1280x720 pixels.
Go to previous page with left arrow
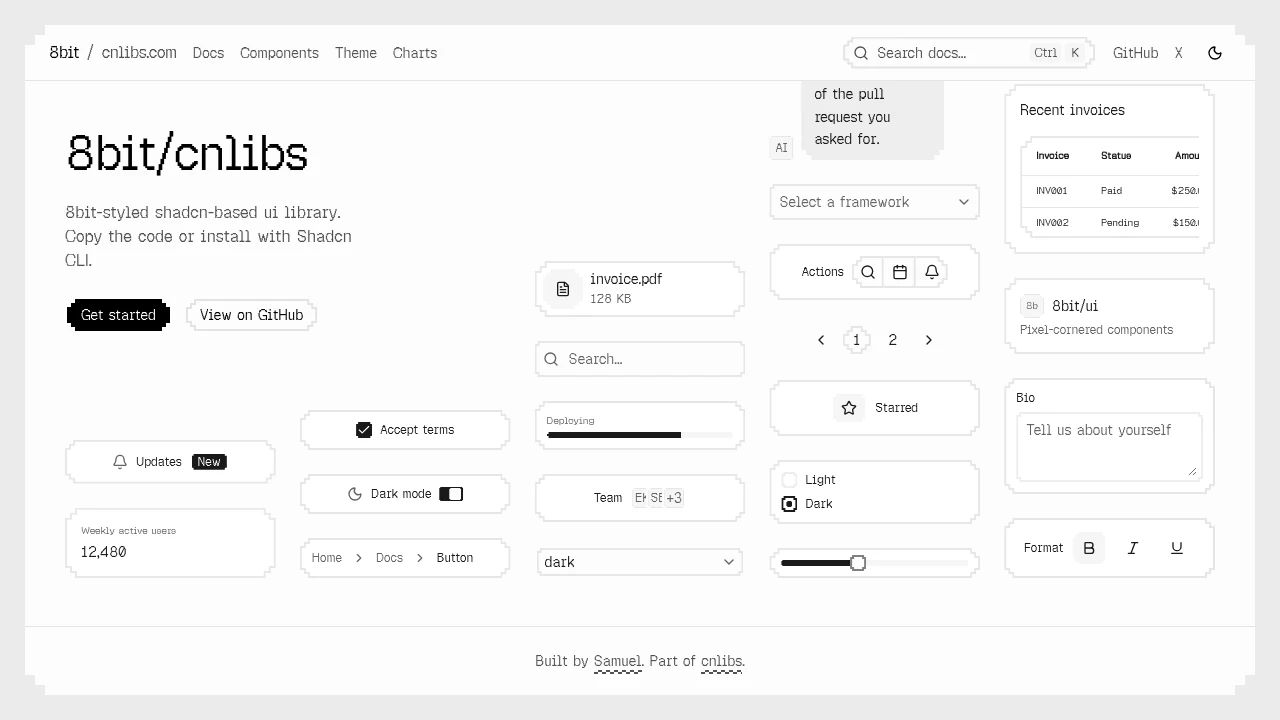[821, 340]
